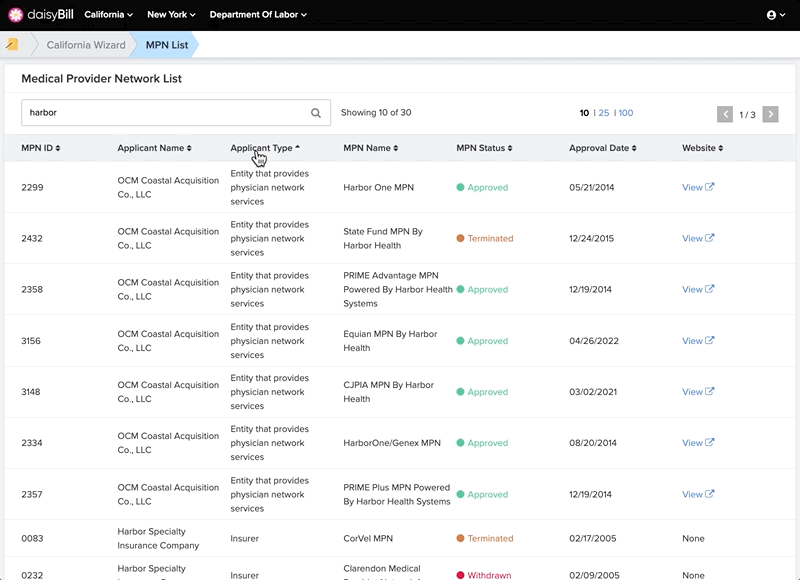Sort table by MPN Status column

point(484,148)
